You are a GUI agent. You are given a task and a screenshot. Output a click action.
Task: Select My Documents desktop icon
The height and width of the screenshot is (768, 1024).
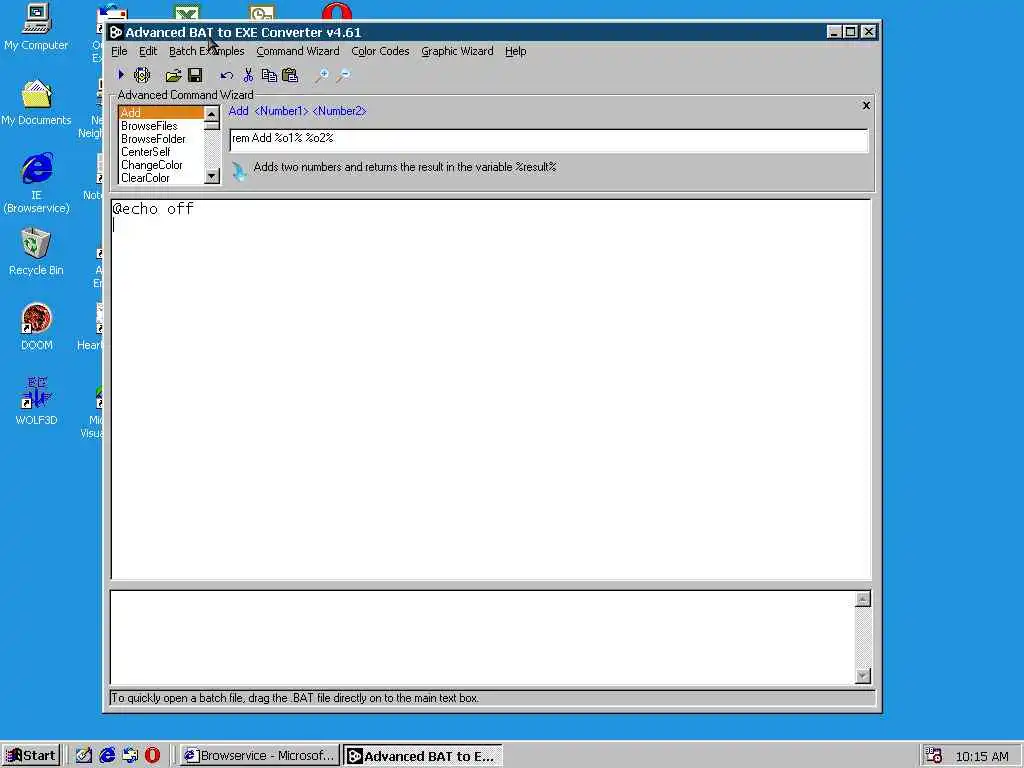[x=36, y=103]
